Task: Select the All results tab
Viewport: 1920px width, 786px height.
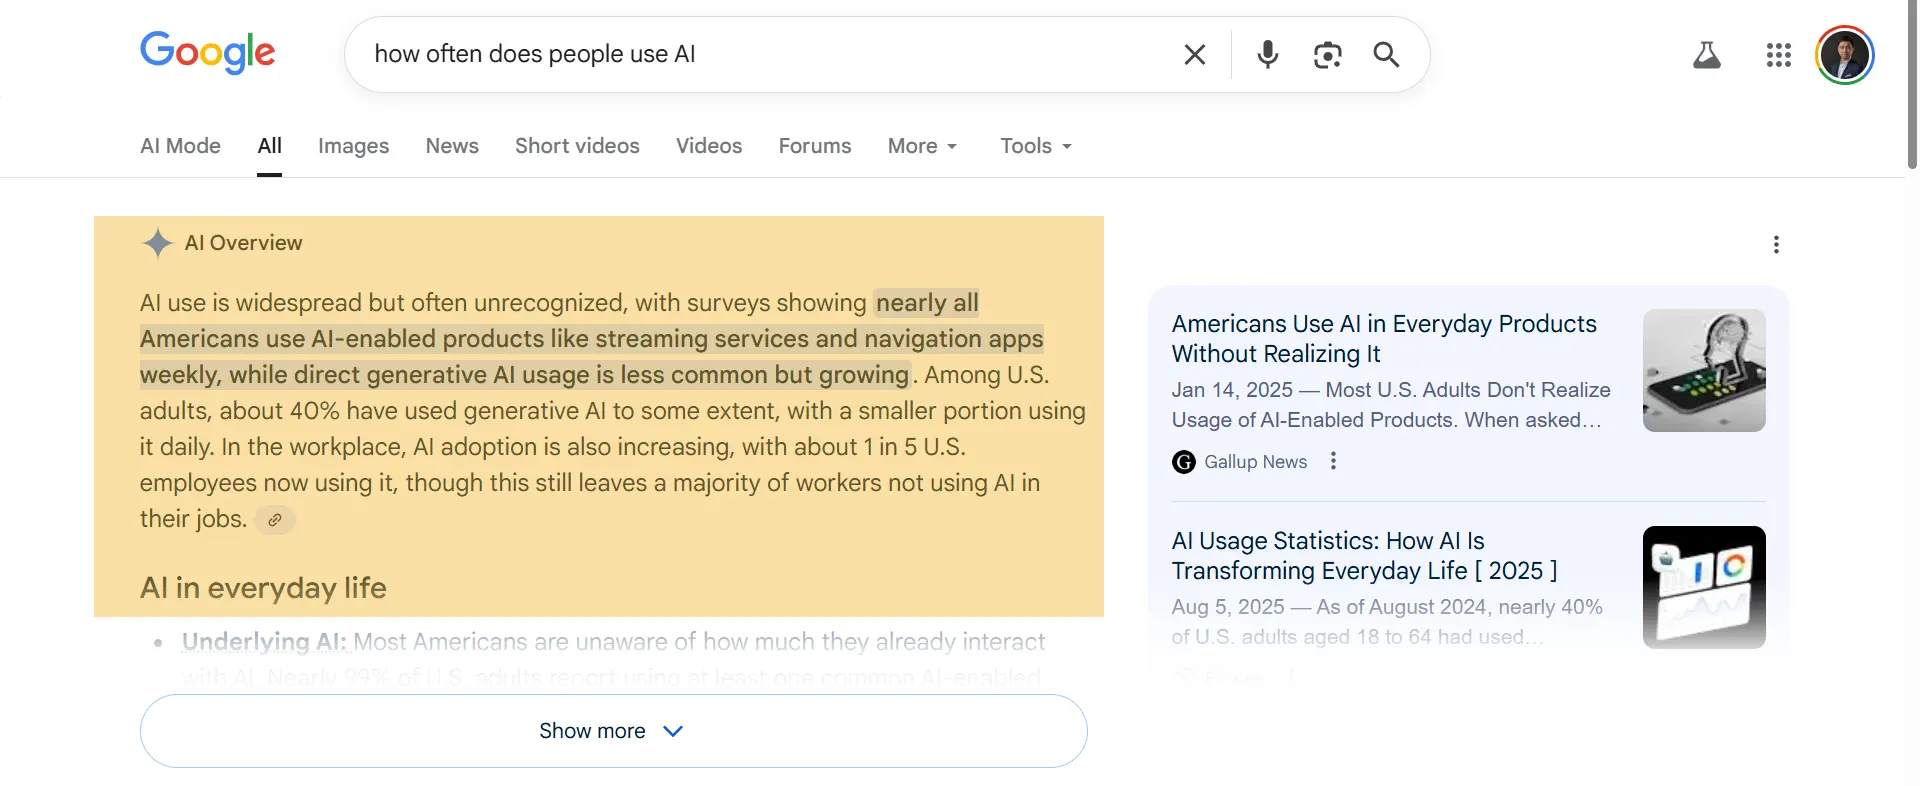Action: click(269, 146)
